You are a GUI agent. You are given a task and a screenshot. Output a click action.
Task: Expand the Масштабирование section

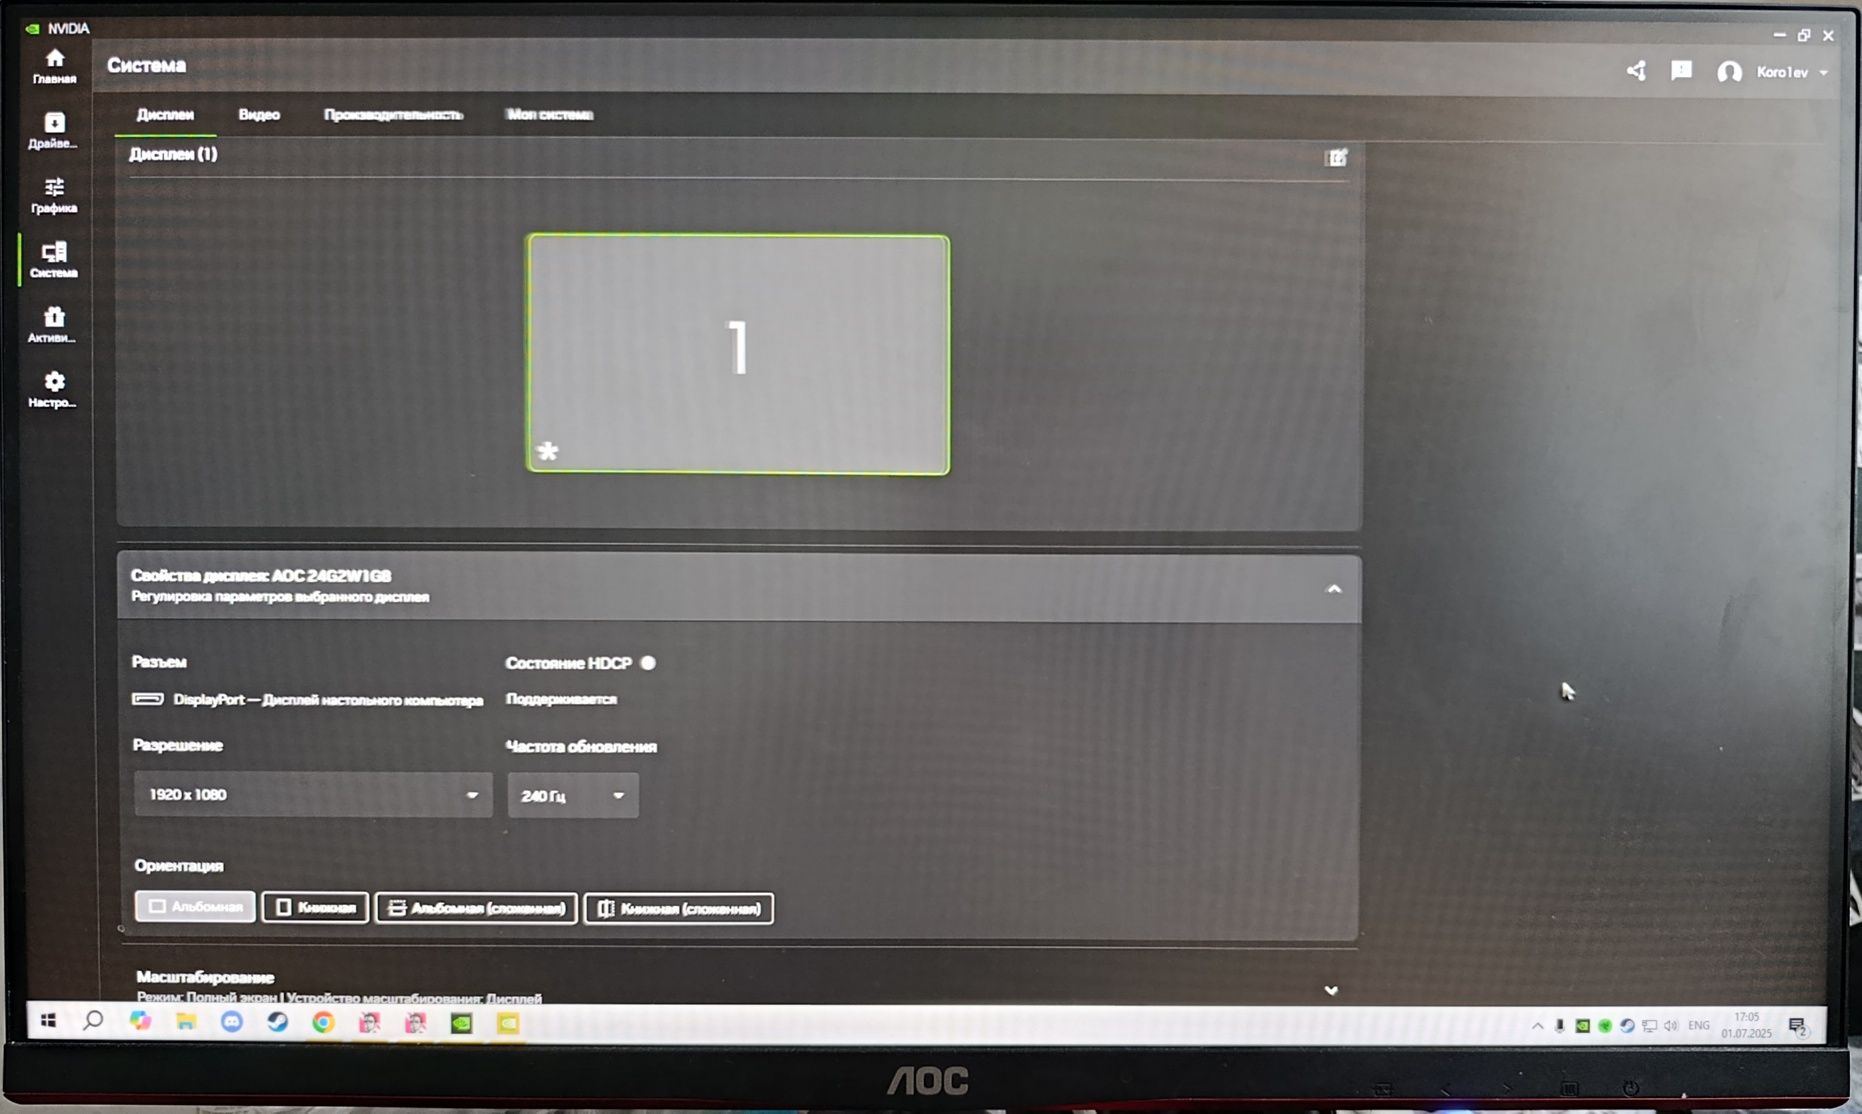point(1331,990)
